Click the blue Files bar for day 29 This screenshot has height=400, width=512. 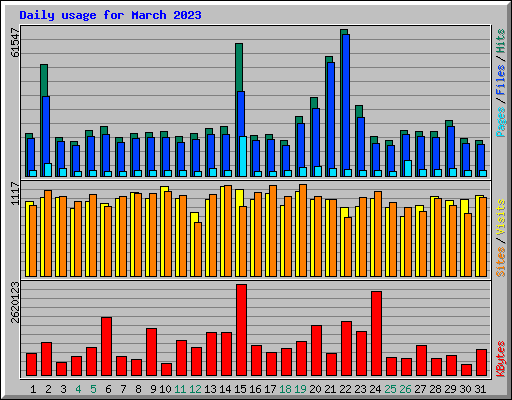tap(451, 147)
